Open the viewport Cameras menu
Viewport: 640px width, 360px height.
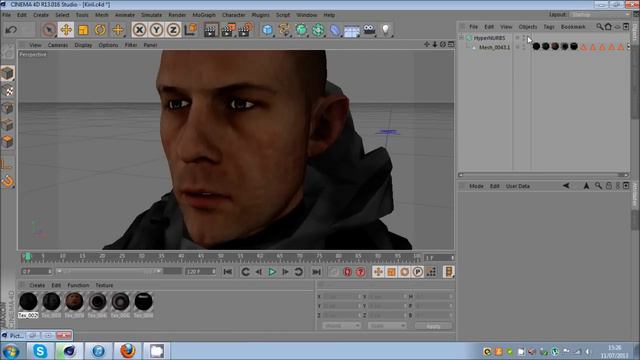point(58,45)
